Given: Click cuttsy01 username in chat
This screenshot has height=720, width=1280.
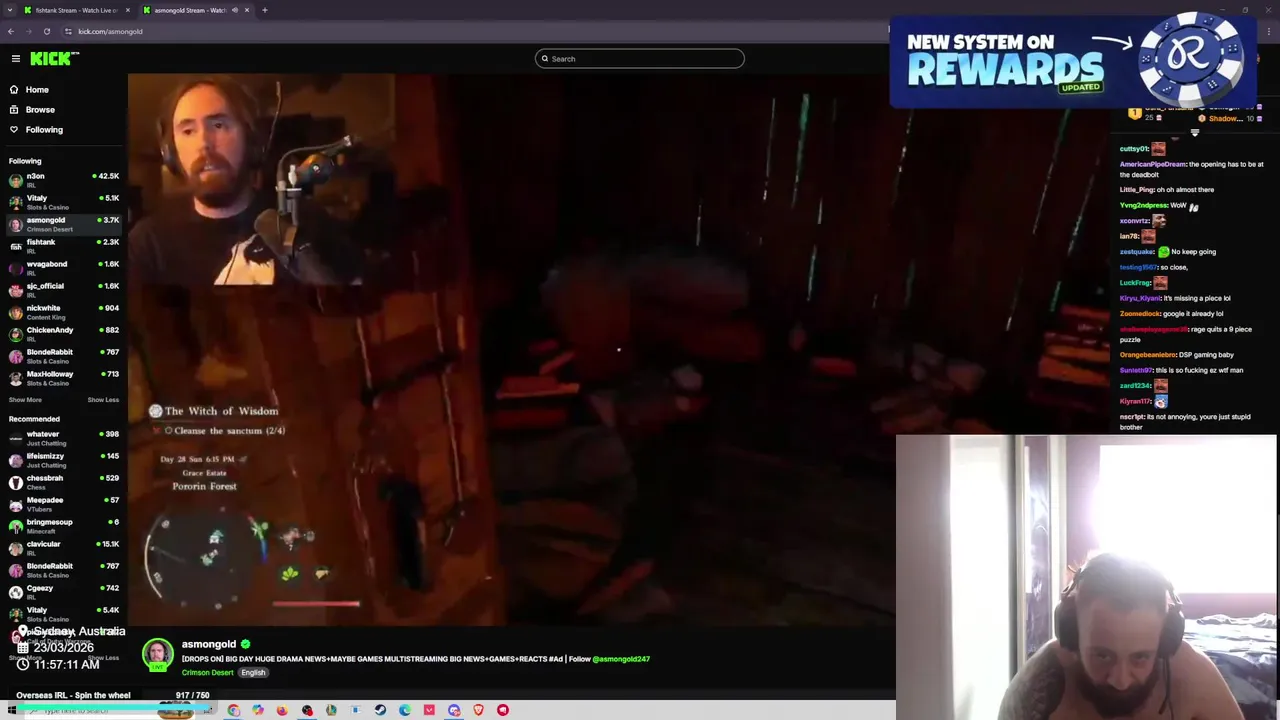Looking at the screenshot, I should tap(1133, 149).
